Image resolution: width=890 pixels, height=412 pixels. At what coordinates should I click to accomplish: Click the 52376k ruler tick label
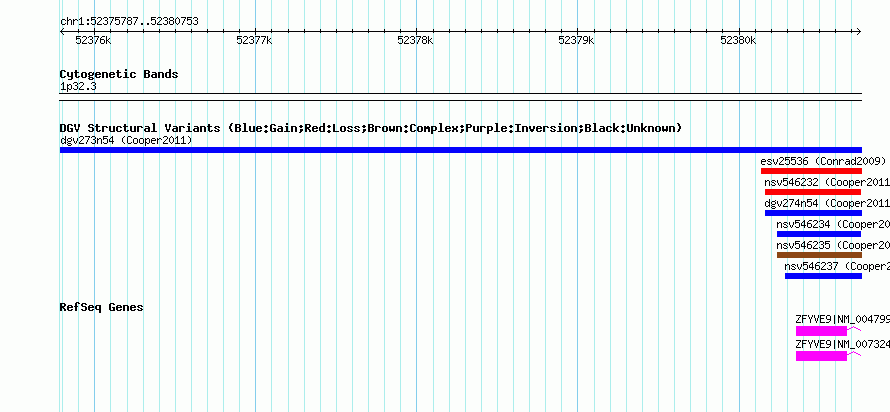pyautogui.click(x=93, y=40)
